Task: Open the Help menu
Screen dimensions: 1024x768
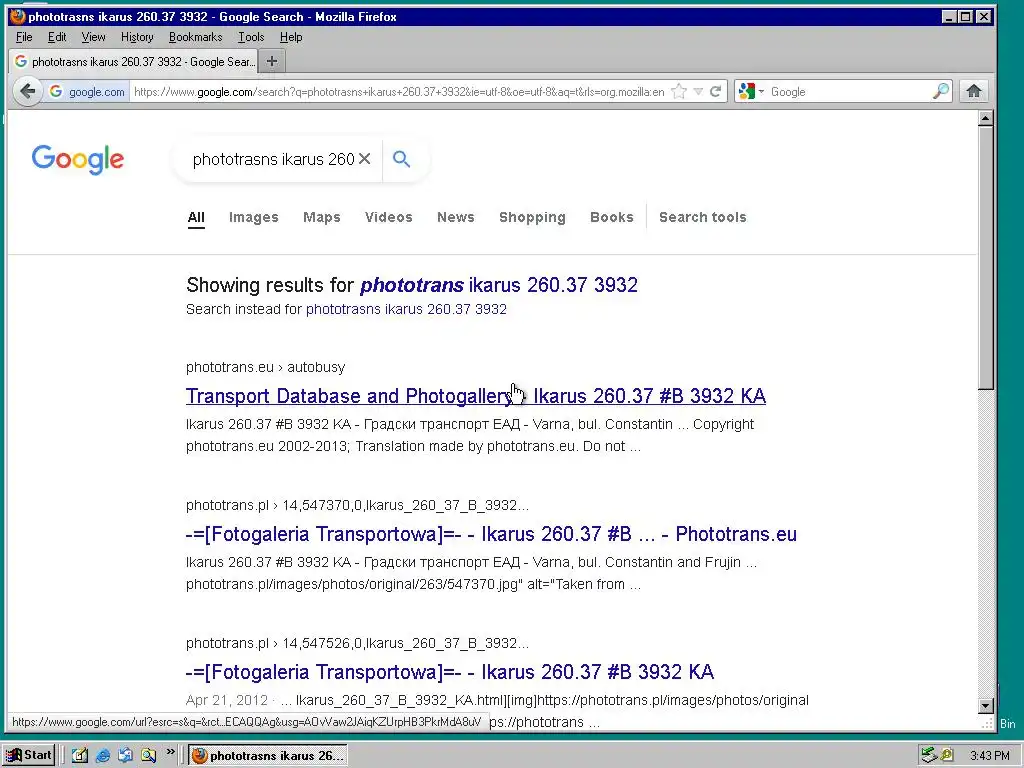Action: coord(291,37)
